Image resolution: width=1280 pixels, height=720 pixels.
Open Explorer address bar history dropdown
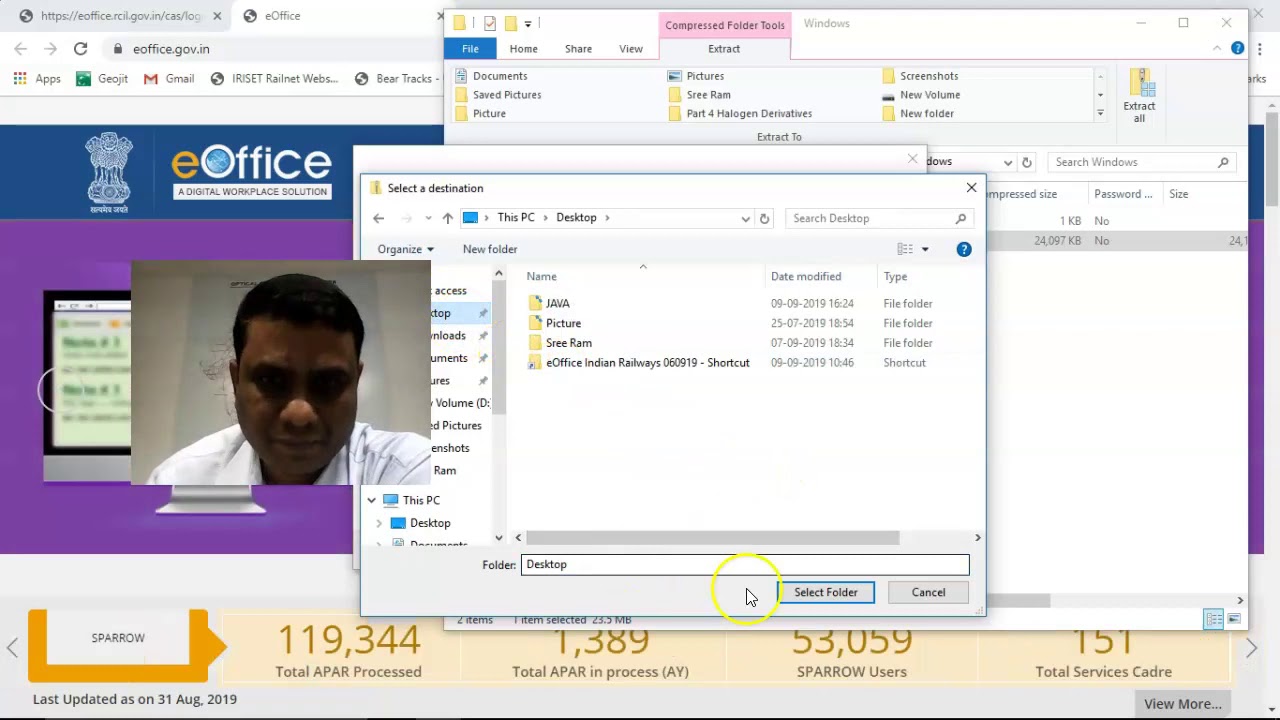(x=1008, y=162)
